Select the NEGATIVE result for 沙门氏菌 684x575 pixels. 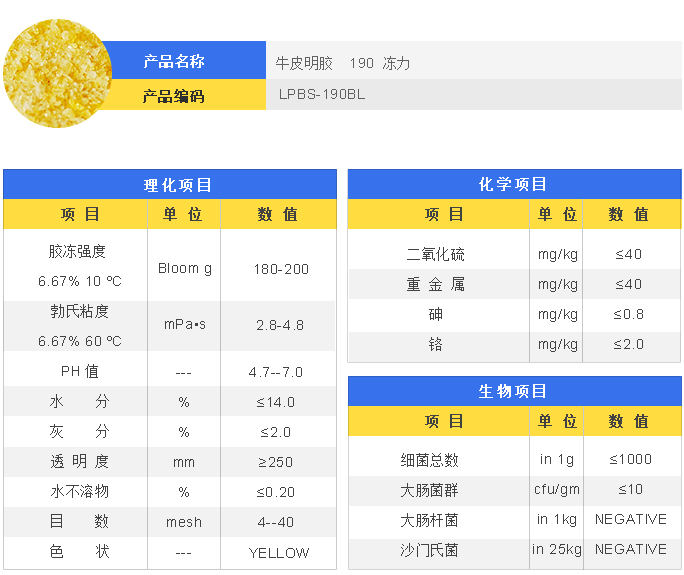630,549
